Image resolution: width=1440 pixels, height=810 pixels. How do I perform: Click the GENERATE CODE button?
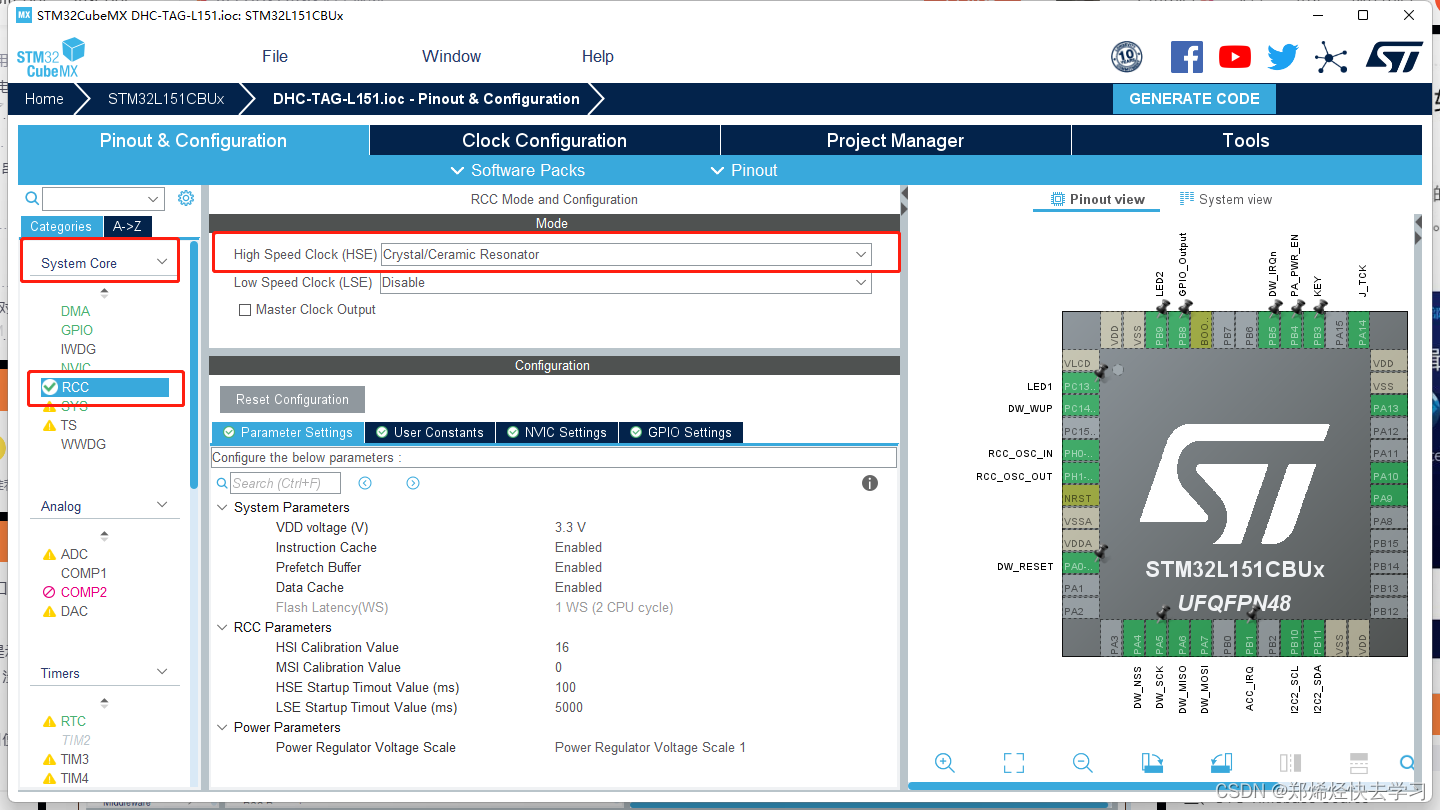[1194, 99]
